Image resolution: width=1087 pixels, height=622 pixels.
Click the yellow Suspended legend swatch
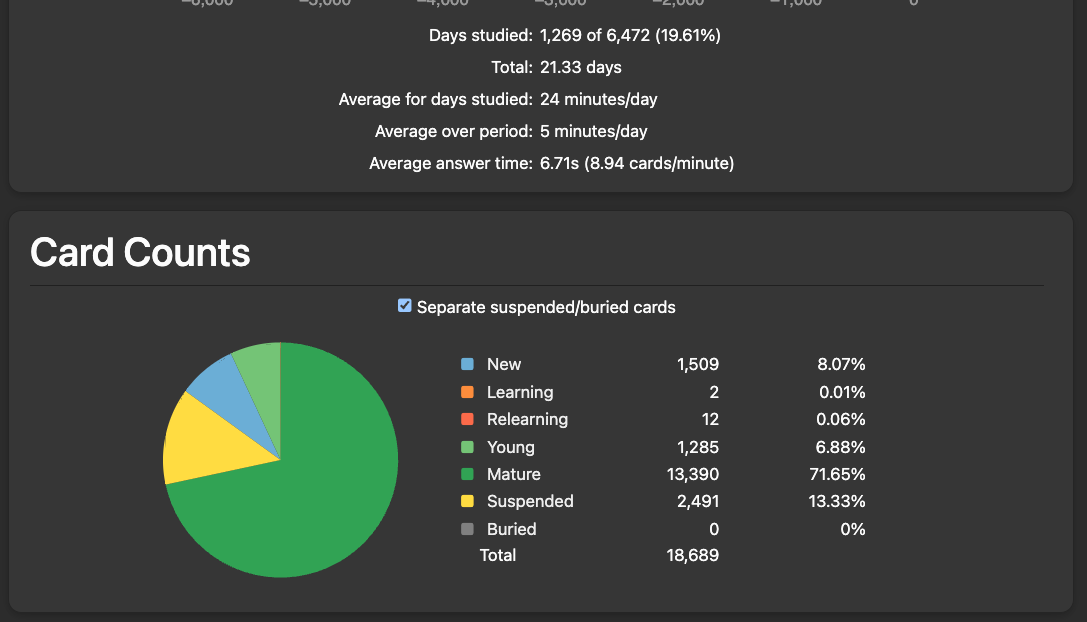[467, 501]
